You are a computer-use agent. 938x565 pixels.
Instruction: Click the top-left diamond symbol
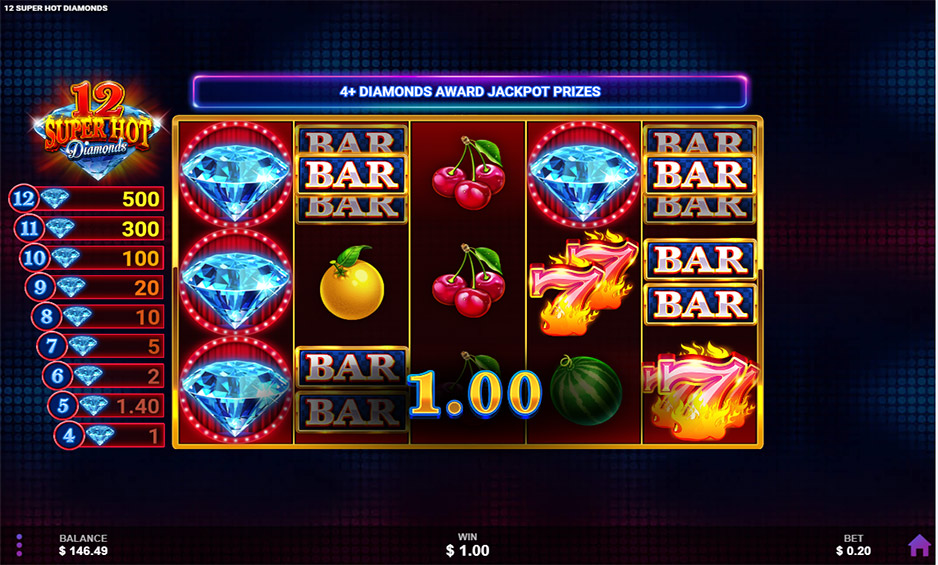click(236, 174)
